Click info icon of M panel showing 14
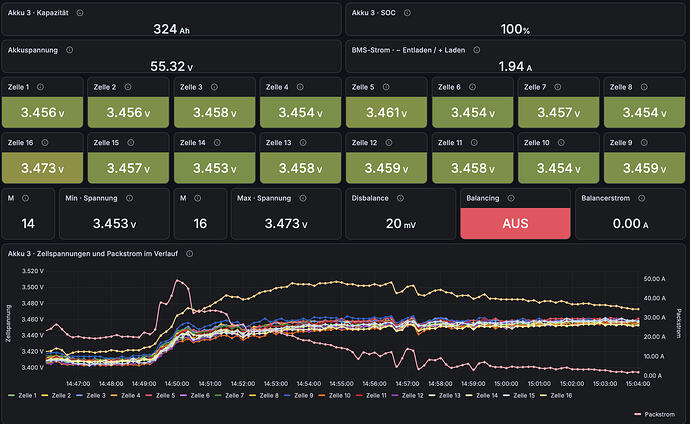 click(x=26, y=198)
